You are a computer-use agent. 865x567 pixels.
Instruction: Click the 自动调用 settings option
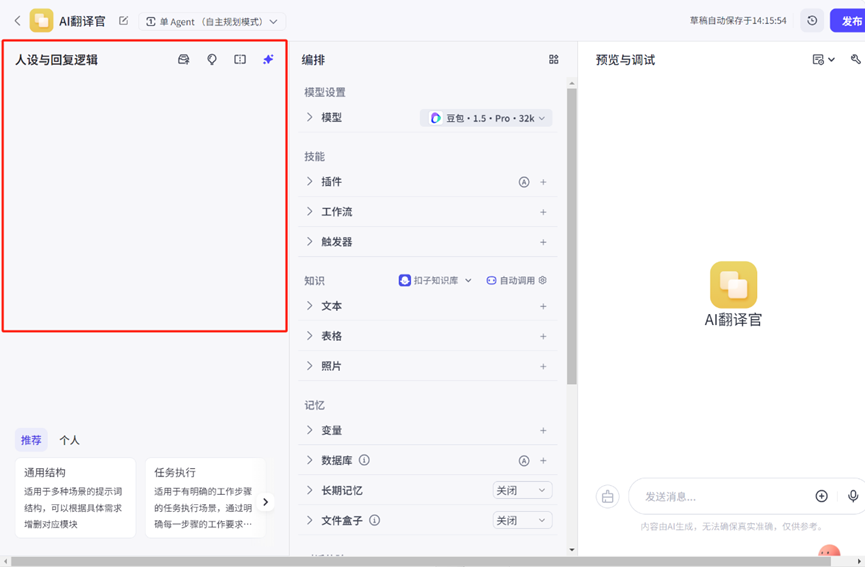pos(516,280)
